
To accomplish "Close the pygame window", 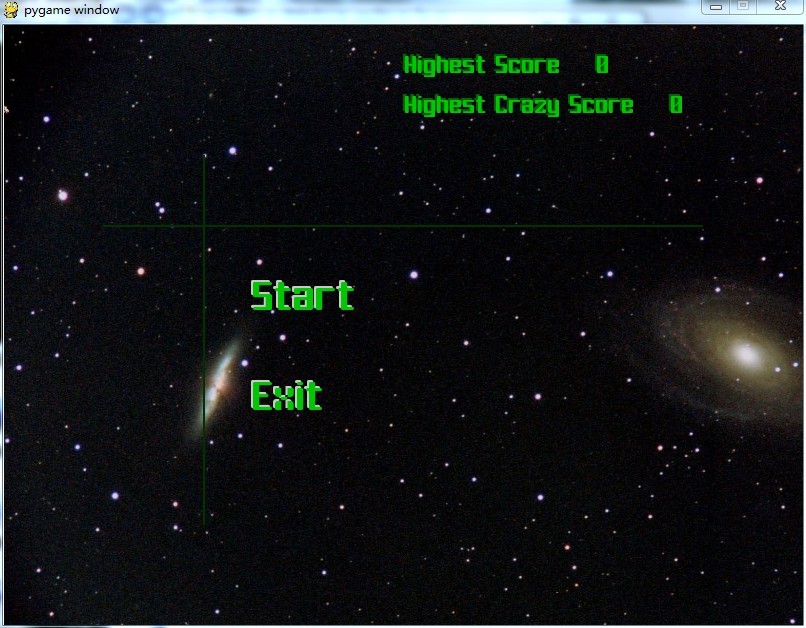I will tap(780, 6).
